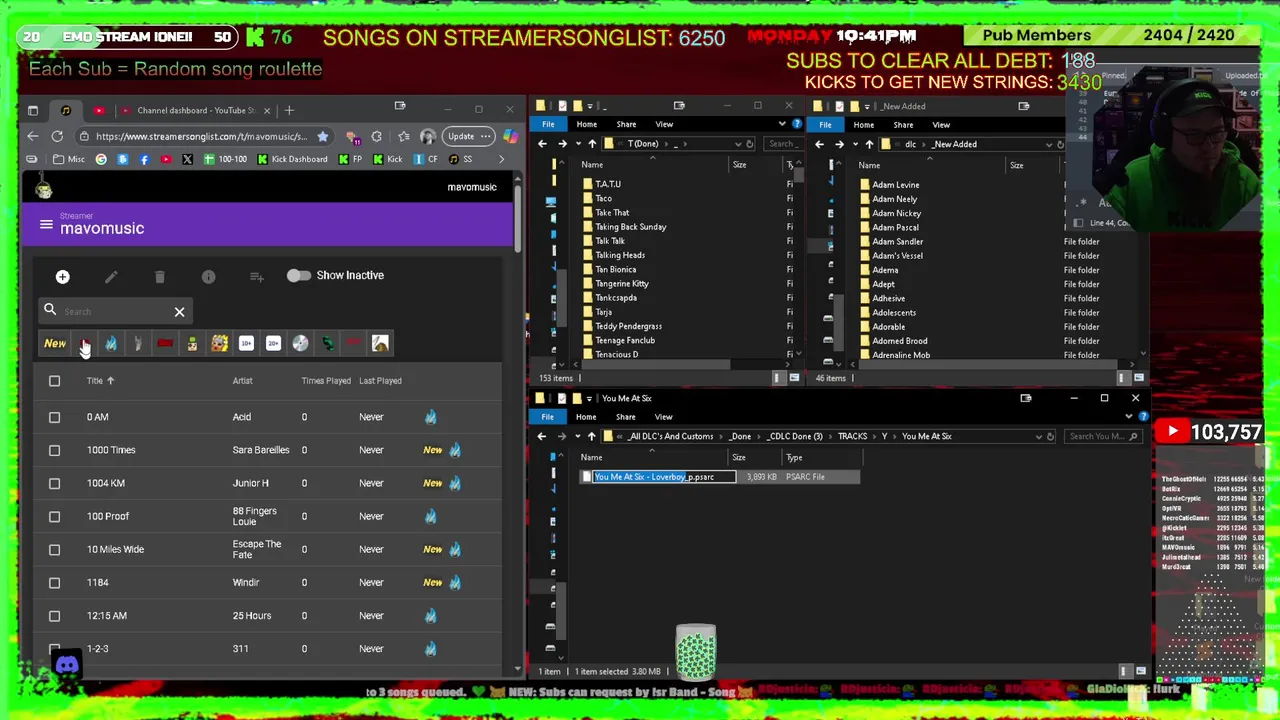Click the trash delete song icon
This screenshot has height=720, width=1280.
[x=160, y=277]
